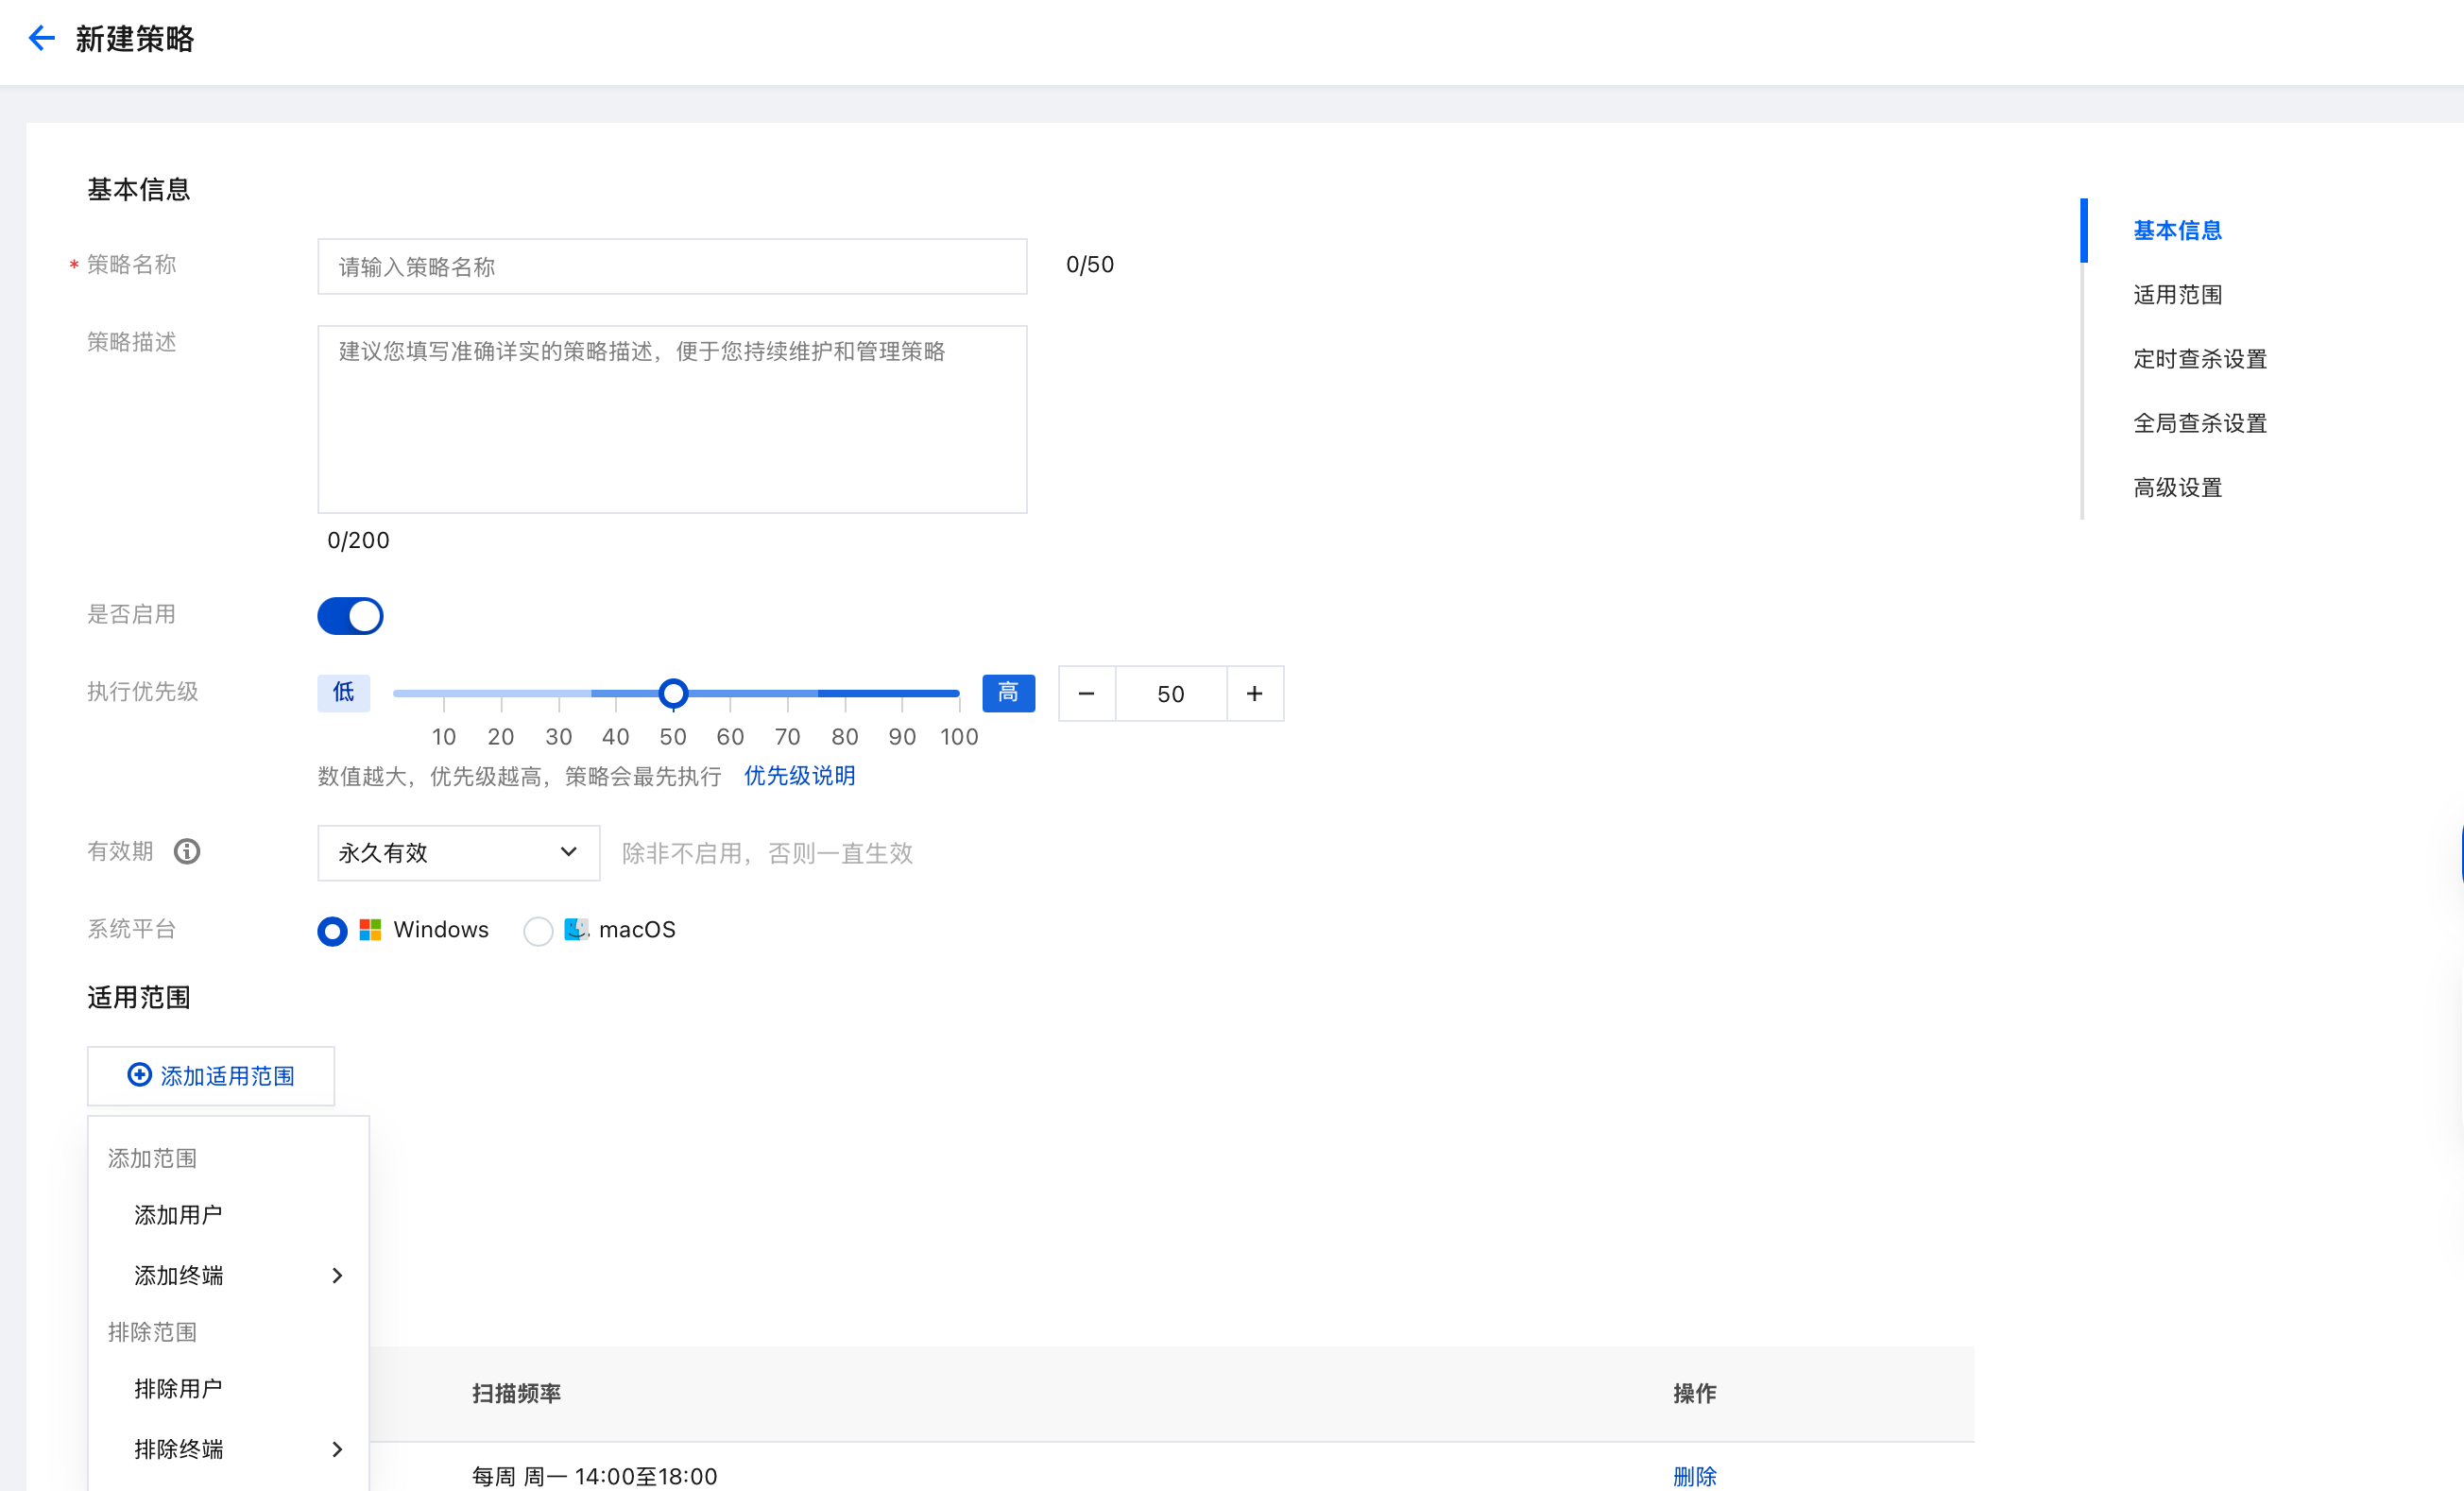Click the macOS Finder icon
2464x1491 pixels.
tap(576, 930)
